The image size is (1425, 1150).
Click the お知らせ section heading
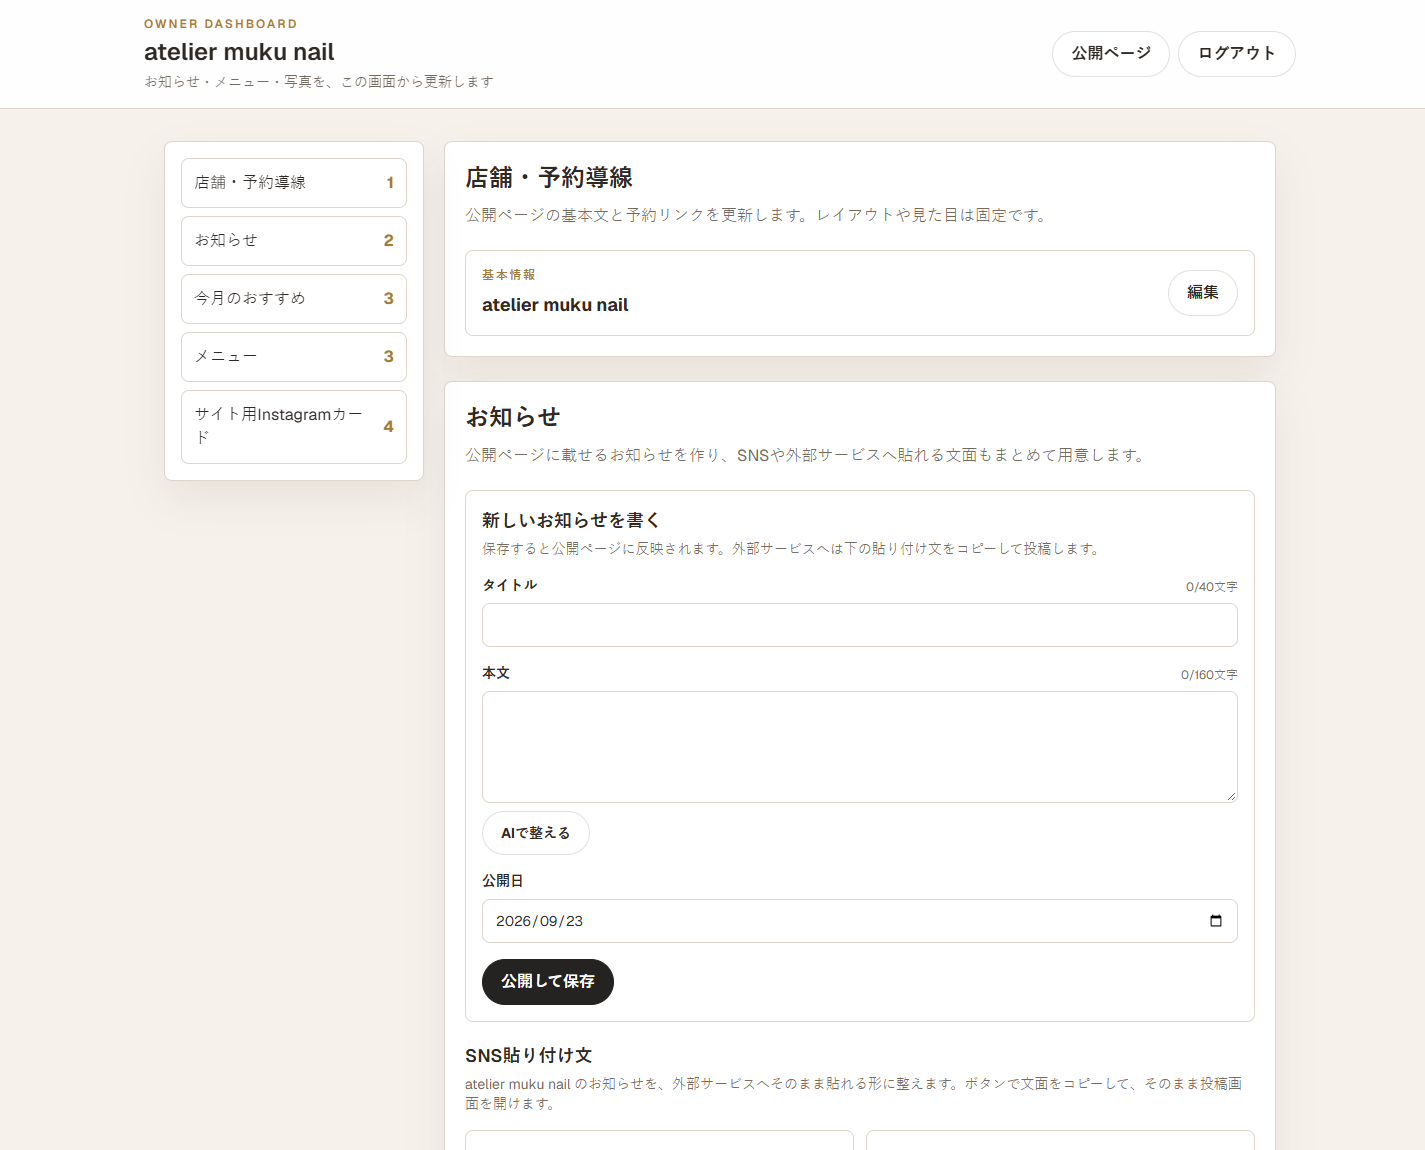click(513, 417)
